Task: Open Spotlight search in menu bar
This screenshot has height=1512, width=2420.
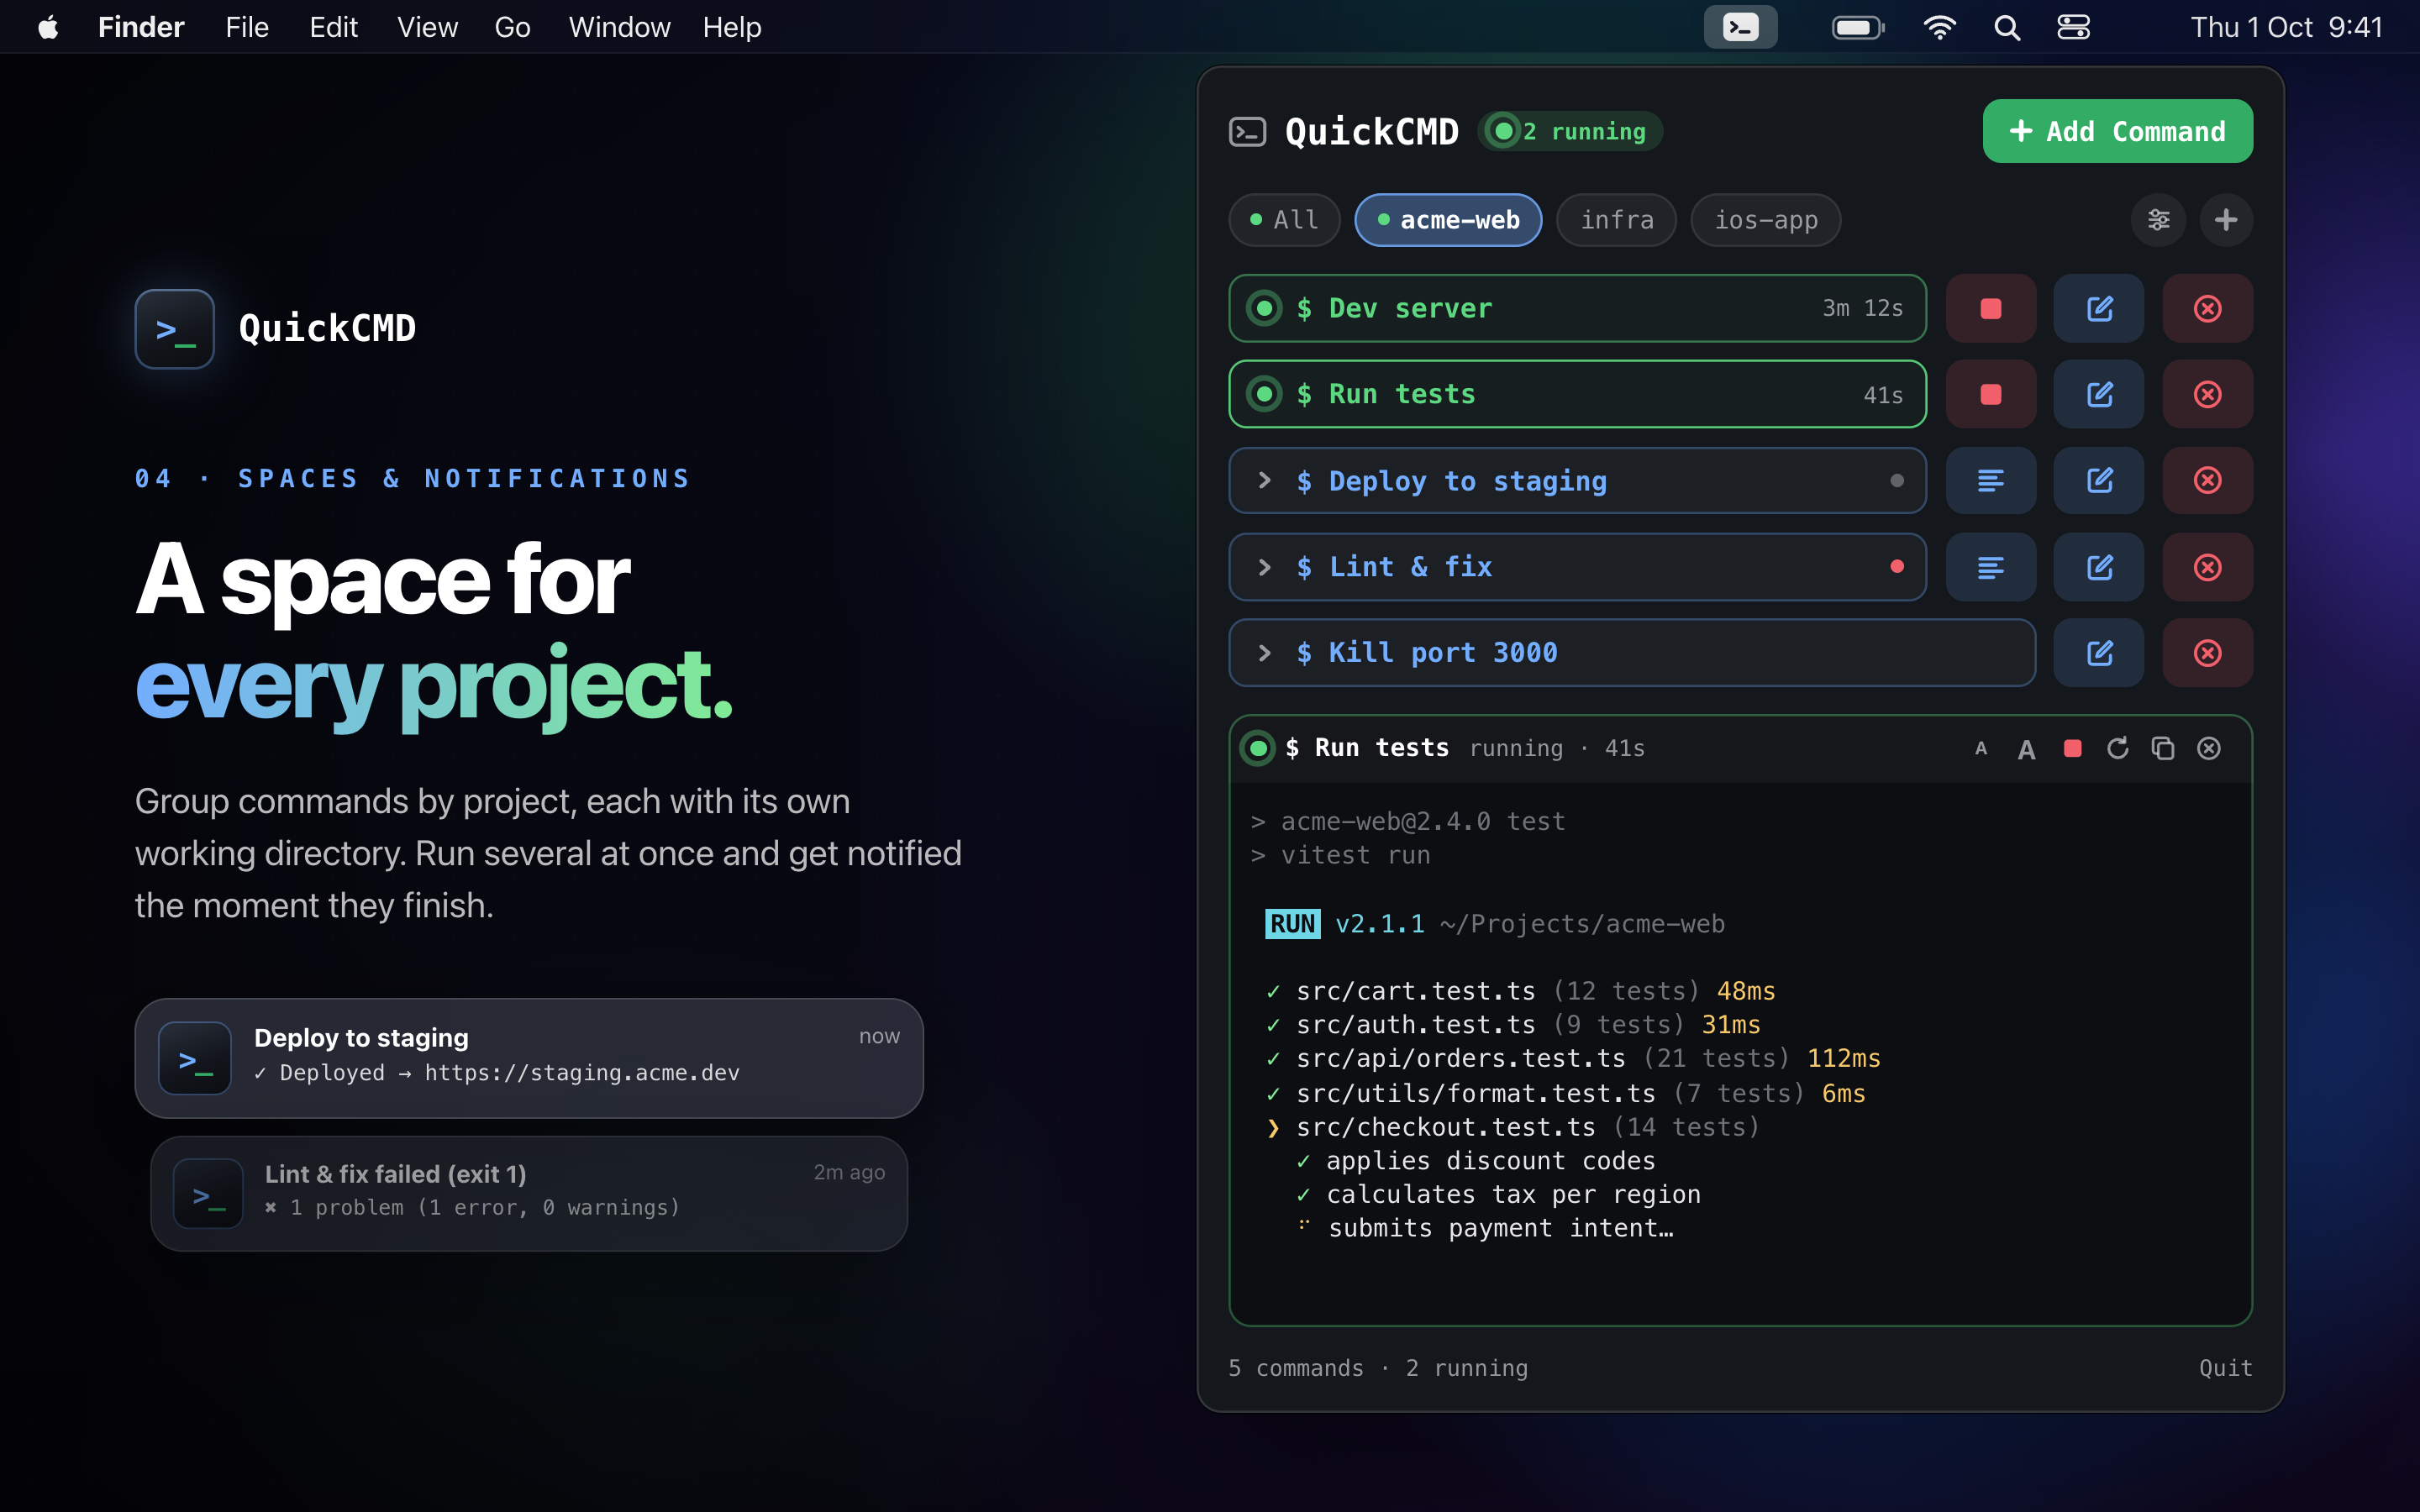Action: (x=2006, y=27)
